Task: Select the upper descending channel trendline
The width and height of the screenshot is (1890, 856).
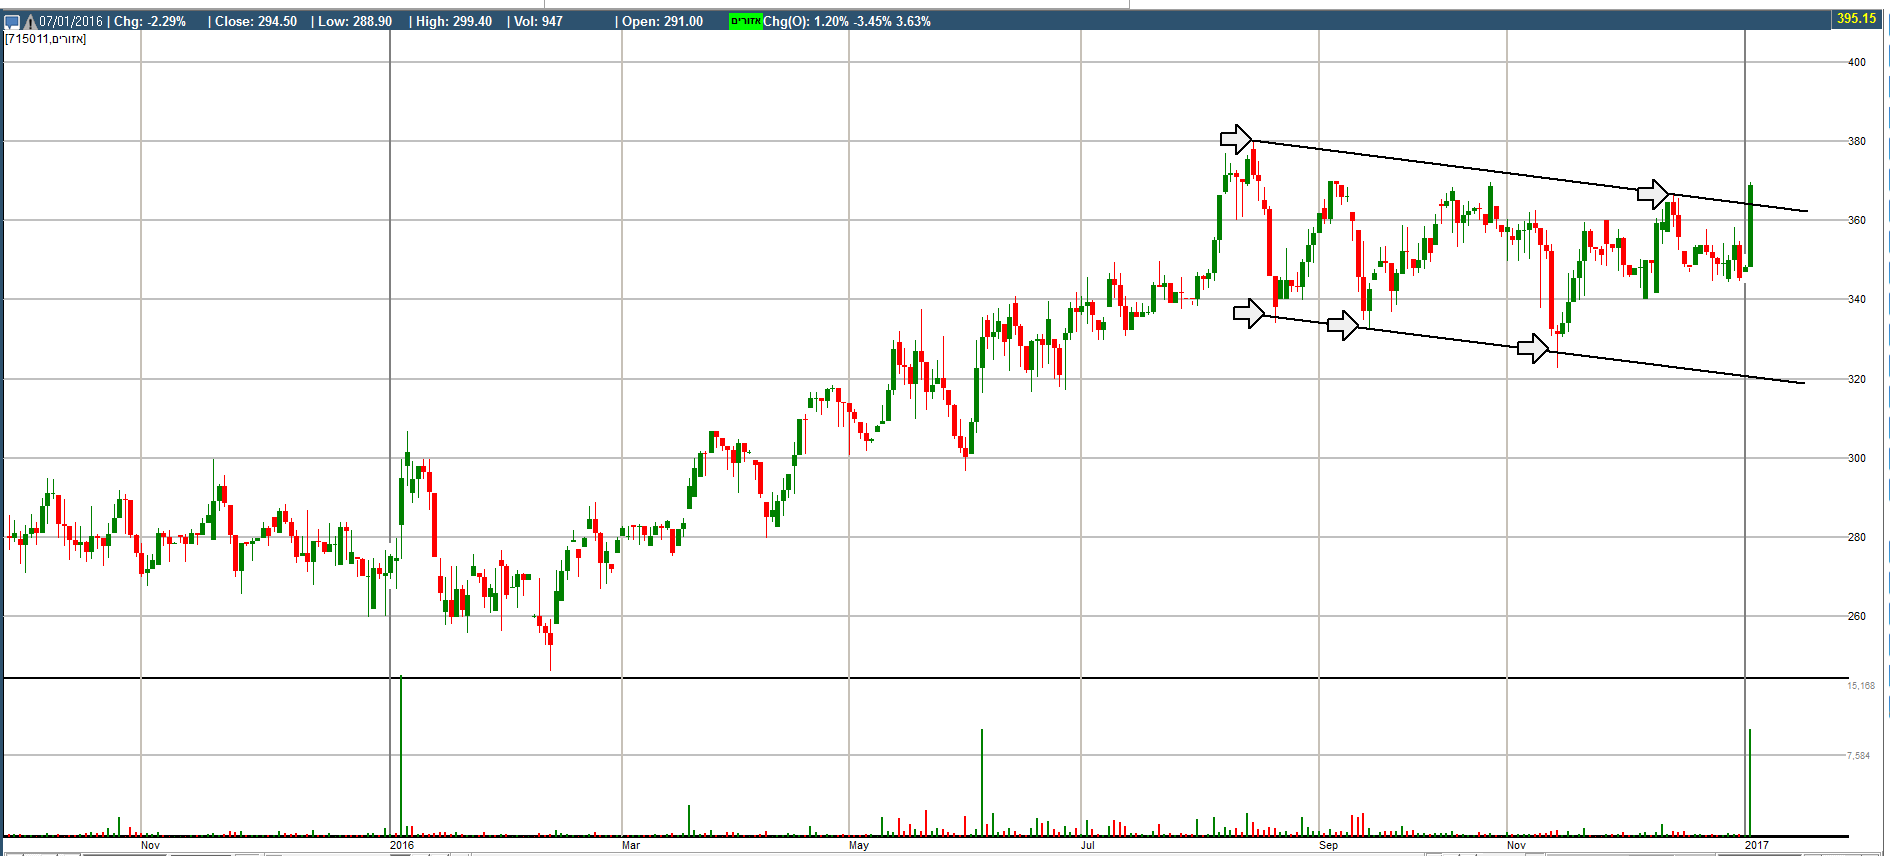Action: [1528, 176]
